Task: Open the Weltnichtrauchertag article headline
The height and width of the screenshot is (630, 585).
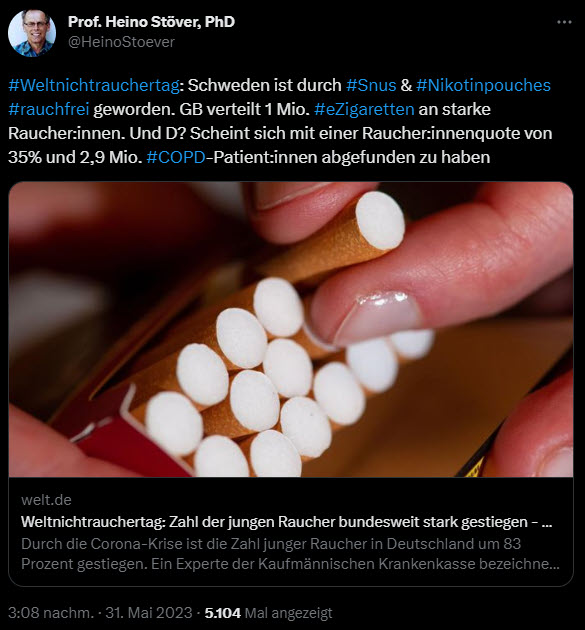Action: [x=286, y=522]
